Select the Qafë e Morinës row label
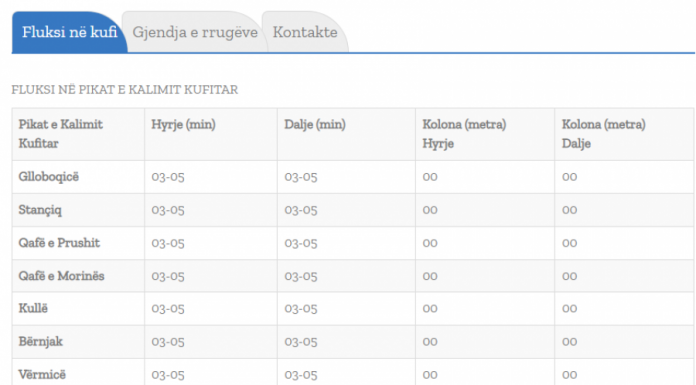The height and width of the screenshot is (385, 696). coord(61,276)
